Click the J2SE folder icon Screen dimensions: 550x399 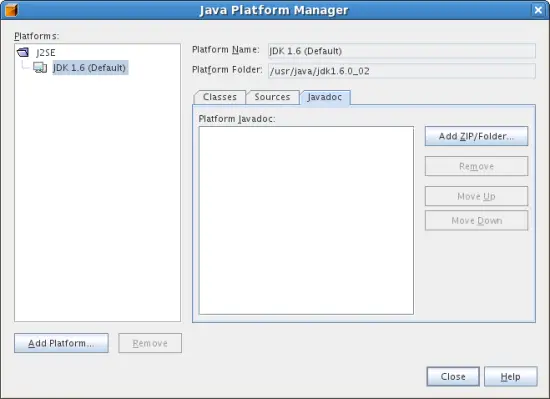[23, 53]
